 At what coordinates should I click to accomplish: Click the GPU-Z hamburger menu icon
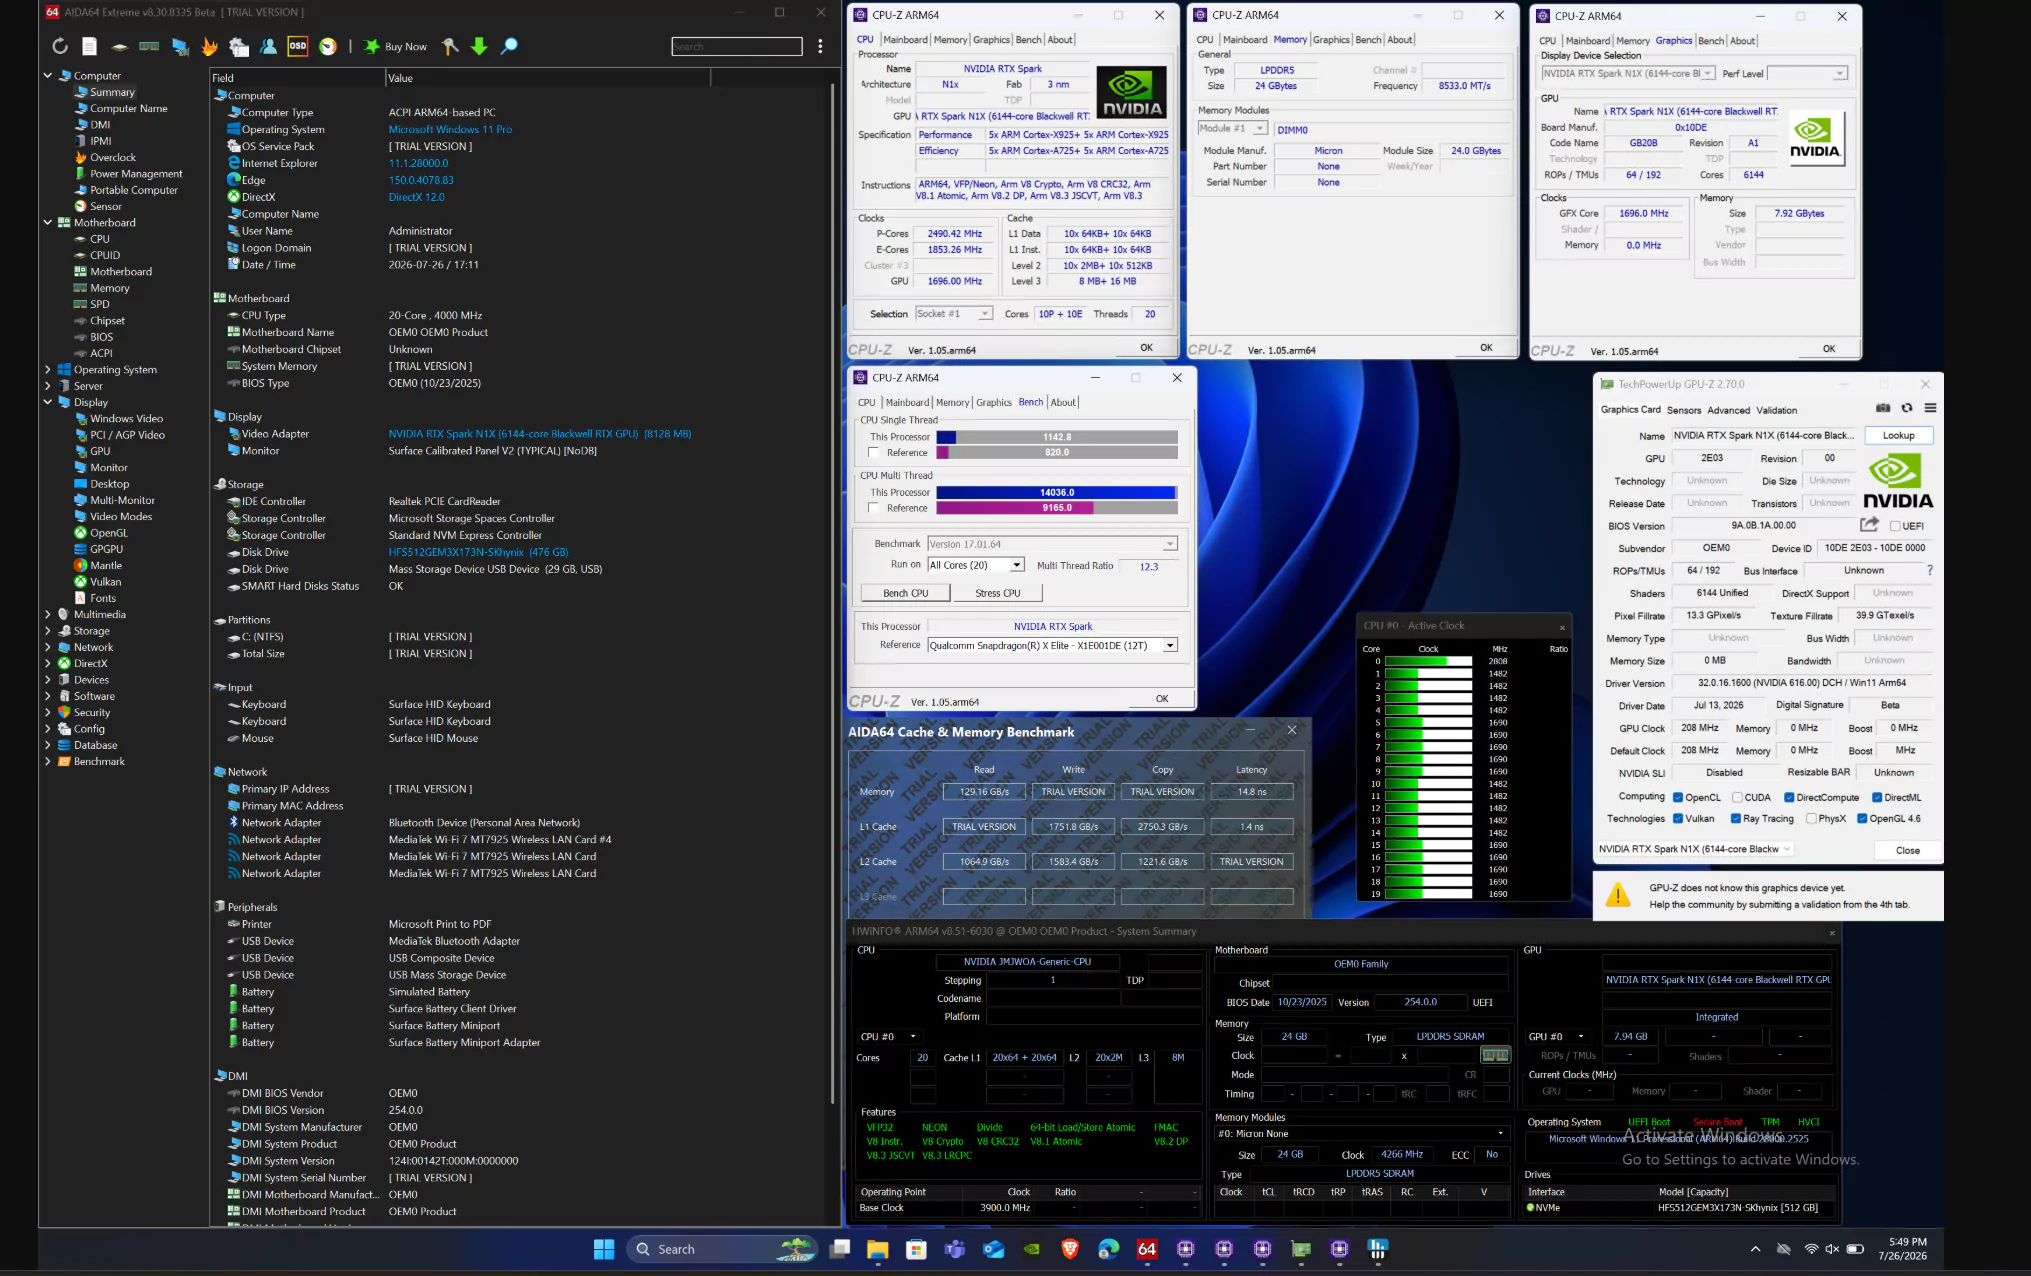(x=1930, y=408)
